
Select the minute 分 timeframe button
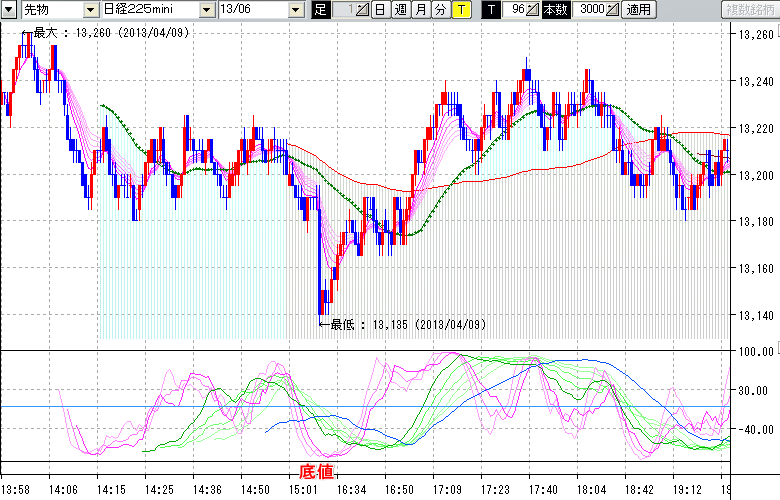click(440, 10)
